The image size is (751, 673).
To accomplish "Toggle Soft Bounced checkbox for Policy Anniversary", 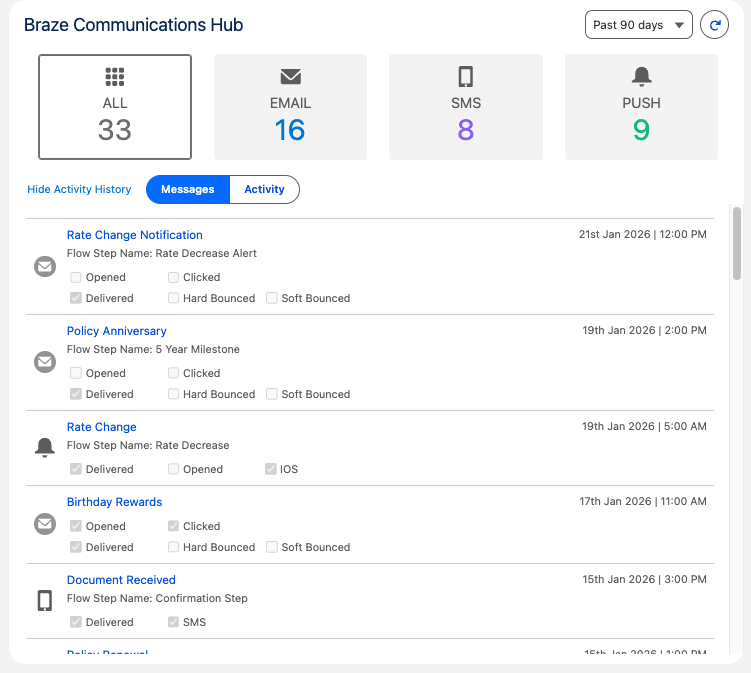I will [x=272, y=394].
